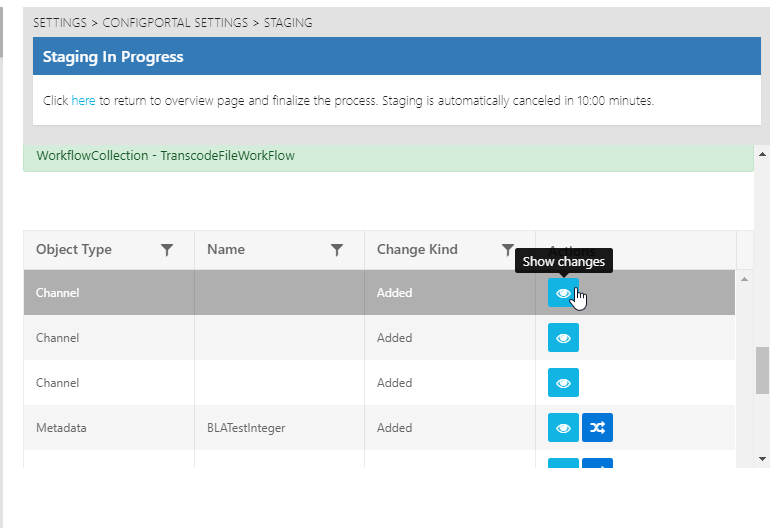Viewport: 770px width, 528px height.
Task: Click the outer vertical scrollbar thumb
Action: (762, 370)
